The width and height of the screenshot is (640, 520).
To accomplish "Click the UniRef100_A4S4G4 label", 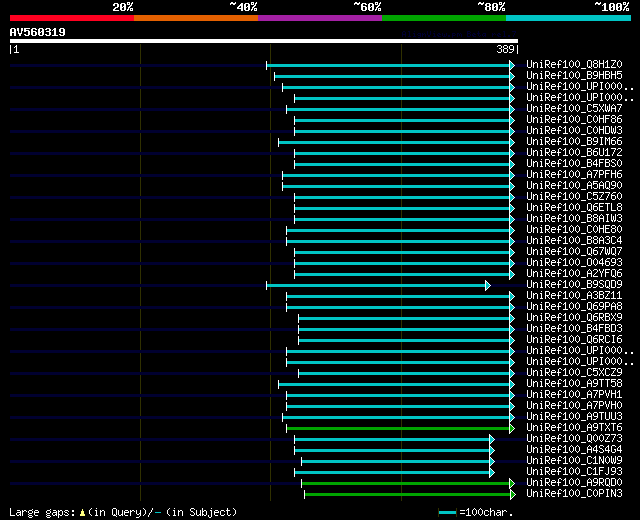I will tap(574, 450).
